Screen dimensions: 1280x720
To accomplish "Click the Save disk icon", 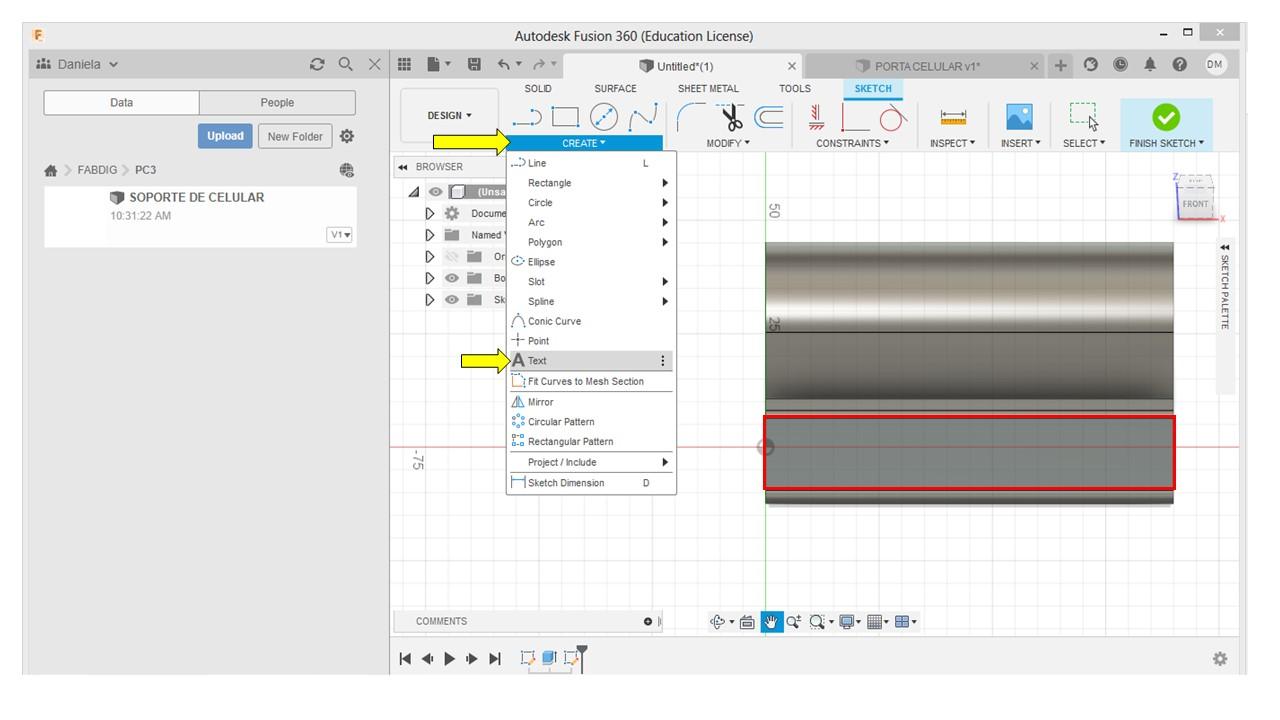I will [x=476, y=65].
